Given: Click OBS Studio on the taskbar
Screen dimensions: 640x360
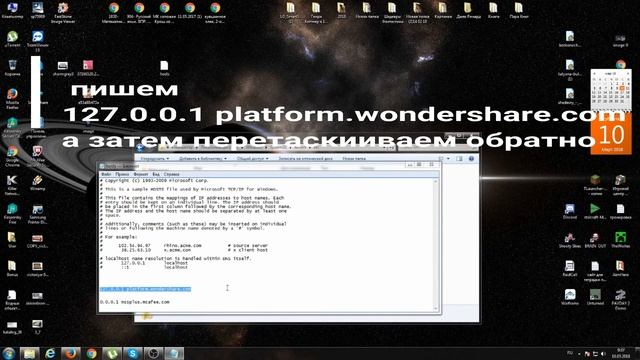Looking at the screenshot, I should click(153, 353).
